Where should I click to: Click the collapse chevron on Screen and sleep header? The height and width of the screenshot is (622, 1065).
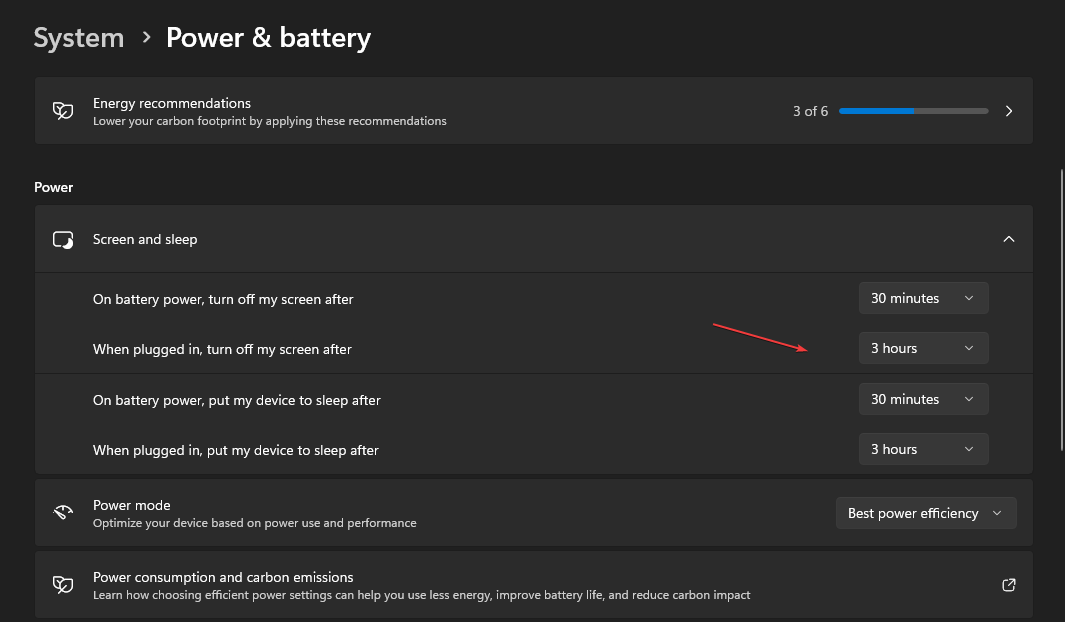1008,239
